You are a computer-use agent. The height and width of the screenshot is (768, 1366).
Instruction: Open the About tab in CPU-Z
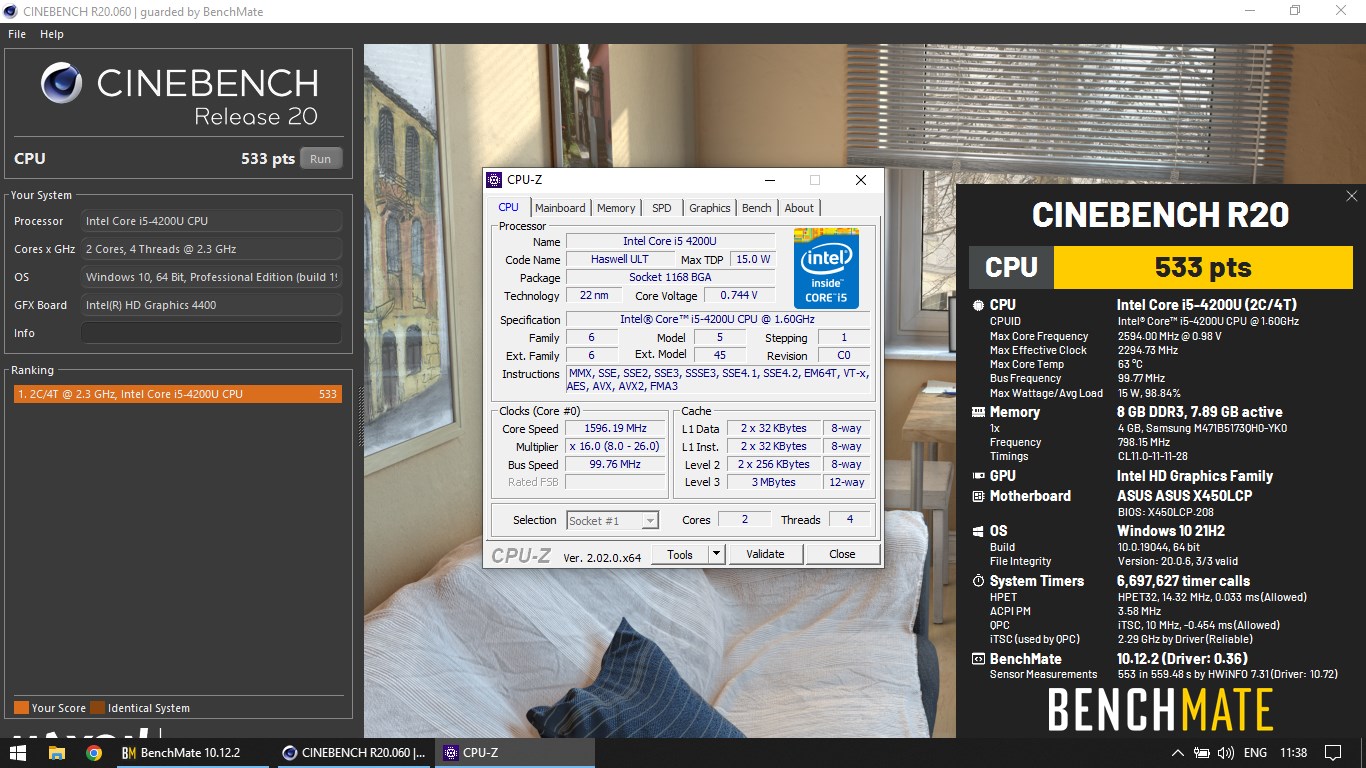coord(799,208)
